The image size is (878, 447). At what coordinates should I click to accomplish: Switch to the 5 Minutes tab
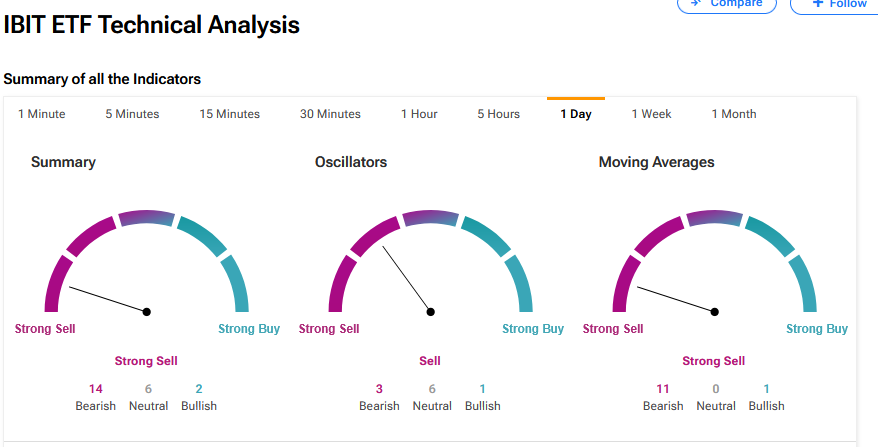pos(132,114)
